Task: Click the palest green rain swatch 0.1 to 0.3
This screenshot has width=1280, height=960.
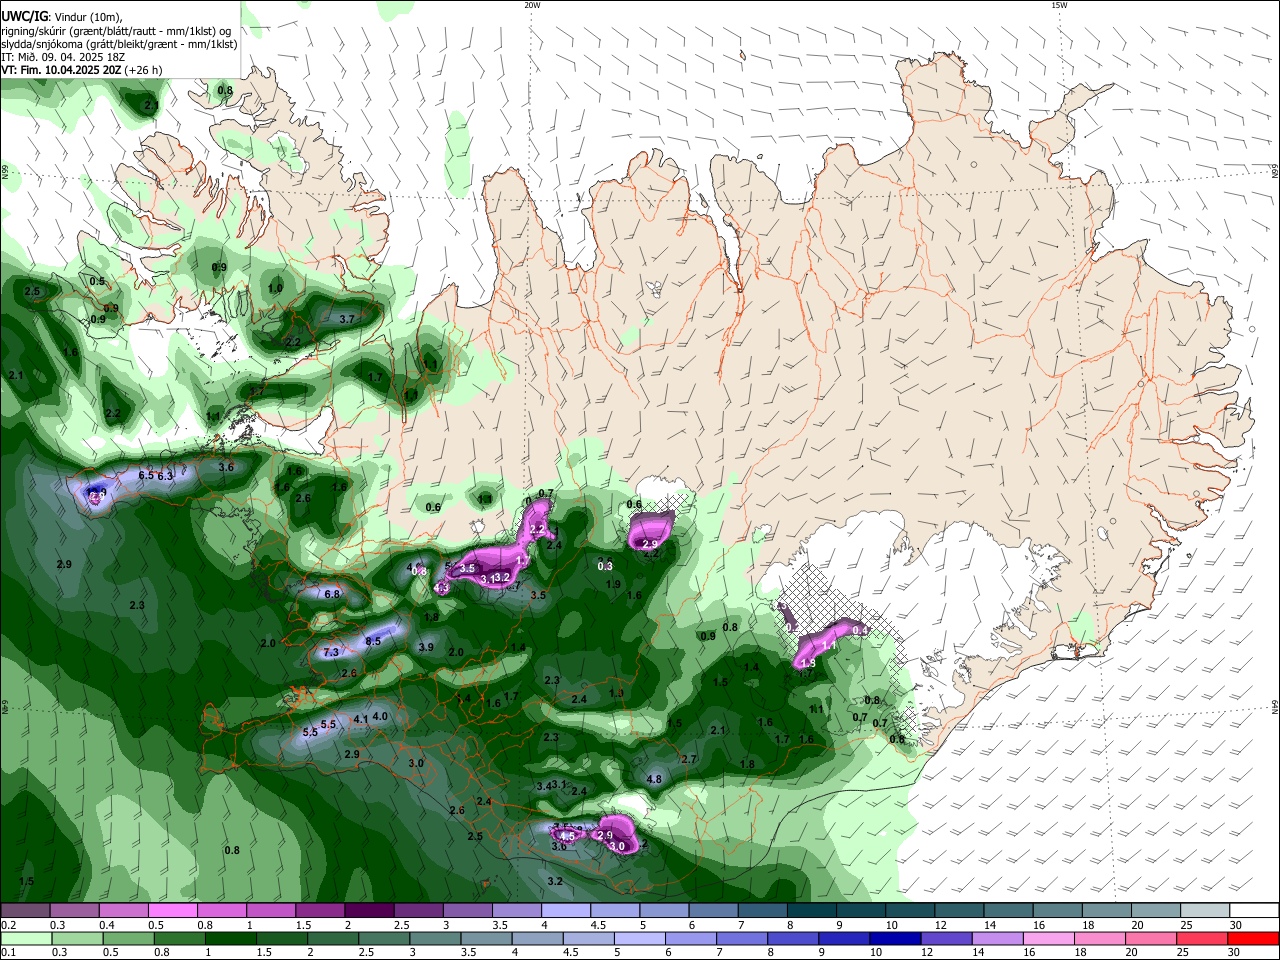Action: click(27, 939)
